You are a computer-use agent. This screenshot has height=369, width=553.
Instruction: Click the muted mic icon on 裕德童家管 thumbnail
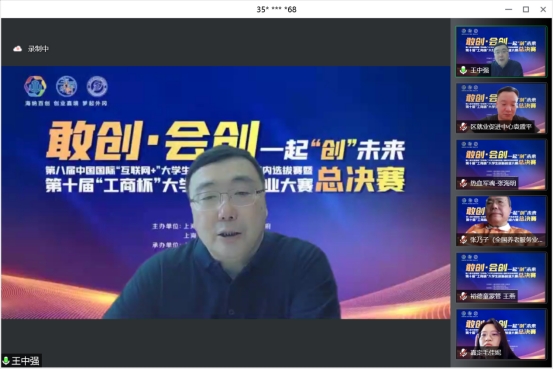(x=463, y=296)
